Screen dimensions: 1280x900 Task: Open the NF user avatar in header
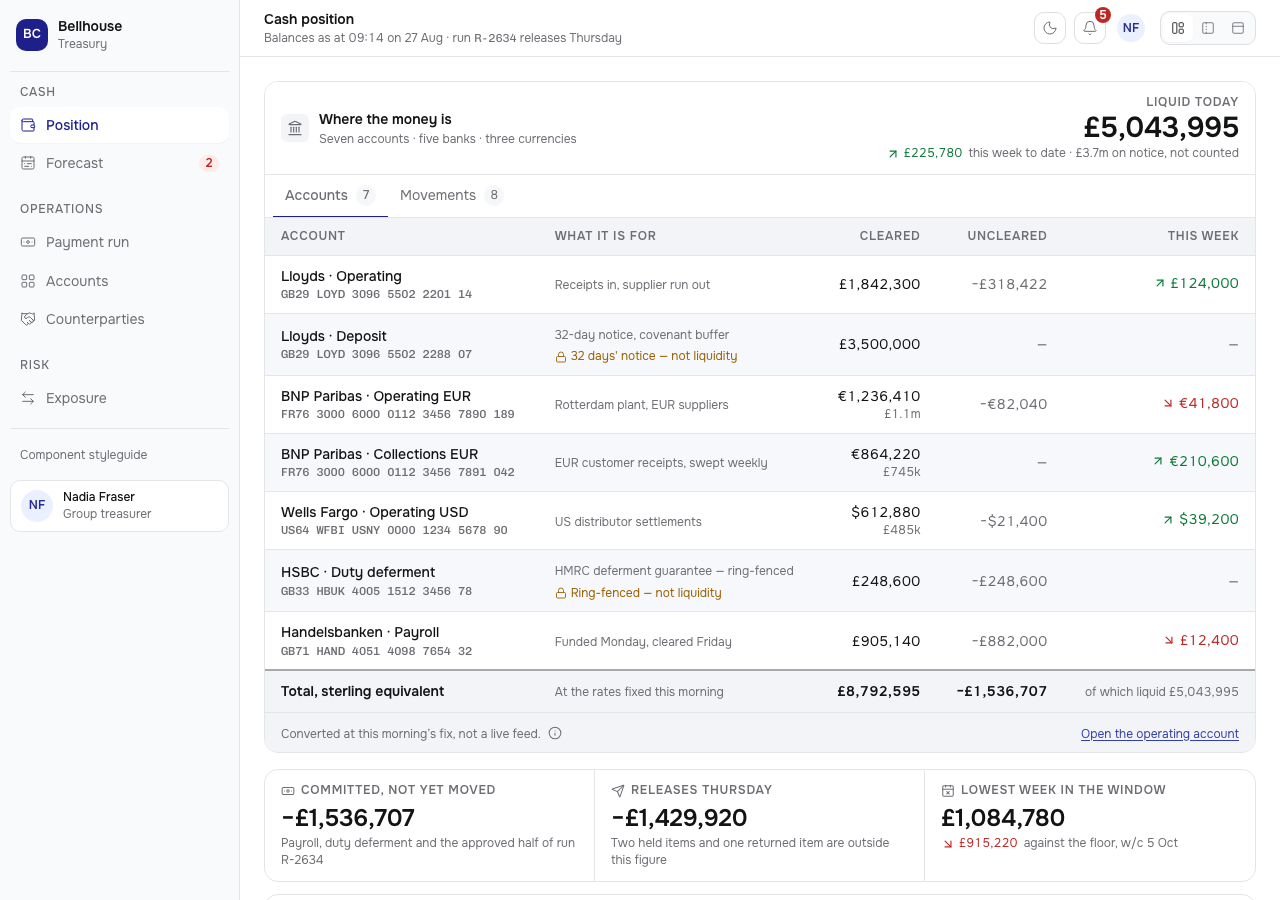(1131, 28)
